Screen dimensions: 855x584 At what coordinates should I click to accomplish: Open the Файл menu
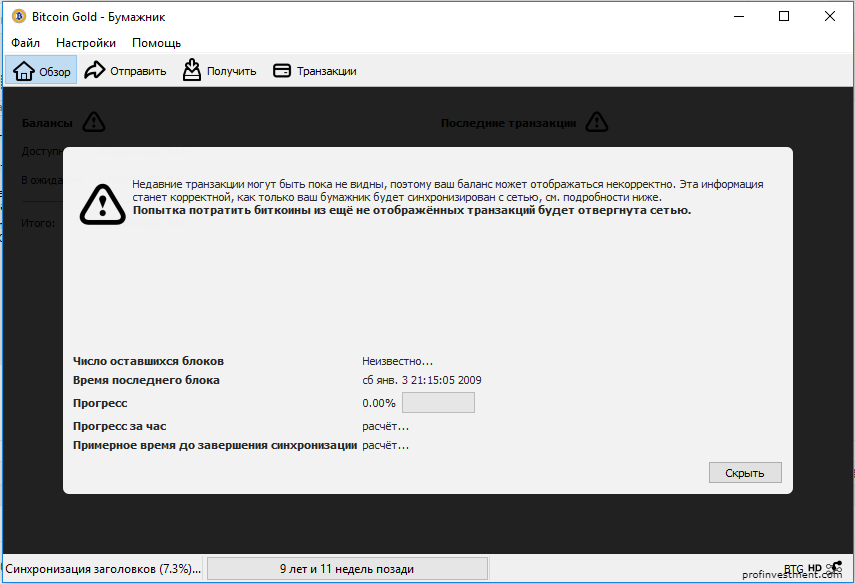(25, 43)
